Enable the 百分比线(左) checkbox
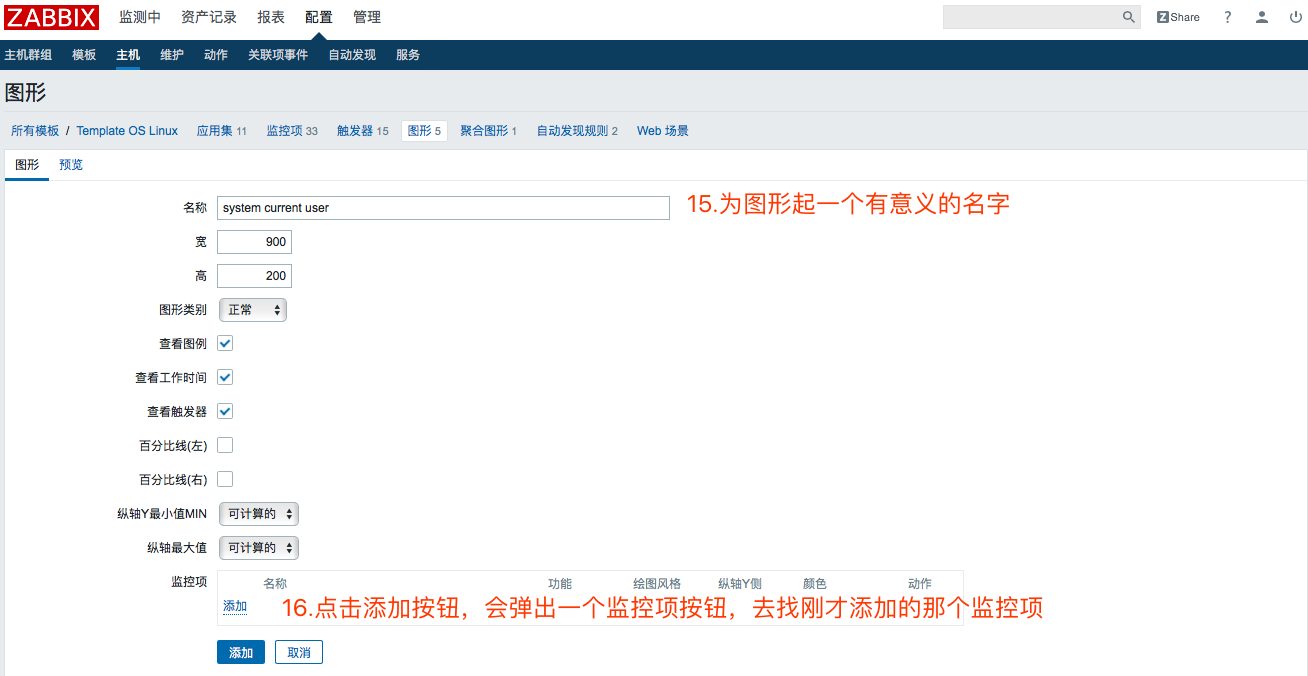 point(225,445)
